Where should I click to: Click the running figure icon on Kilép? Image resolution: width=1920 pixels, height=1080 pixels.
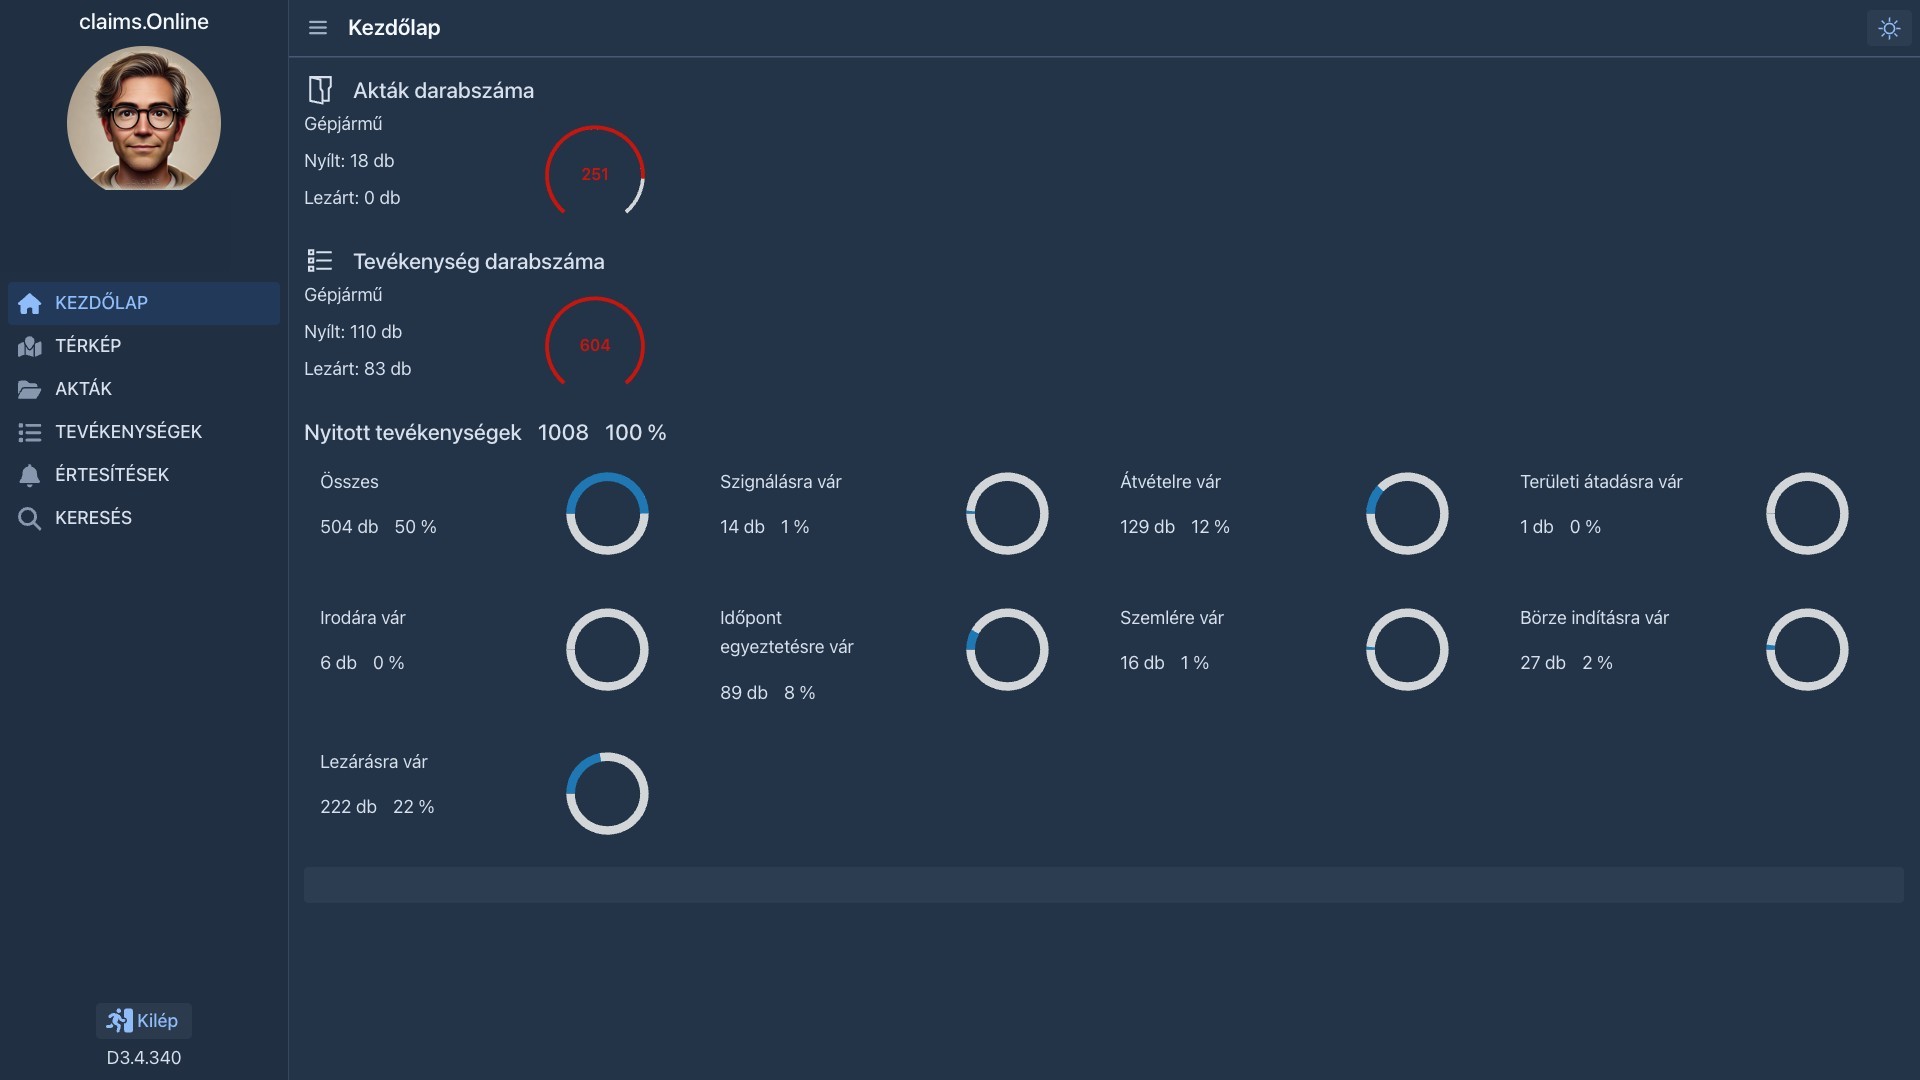point(119,1020)
